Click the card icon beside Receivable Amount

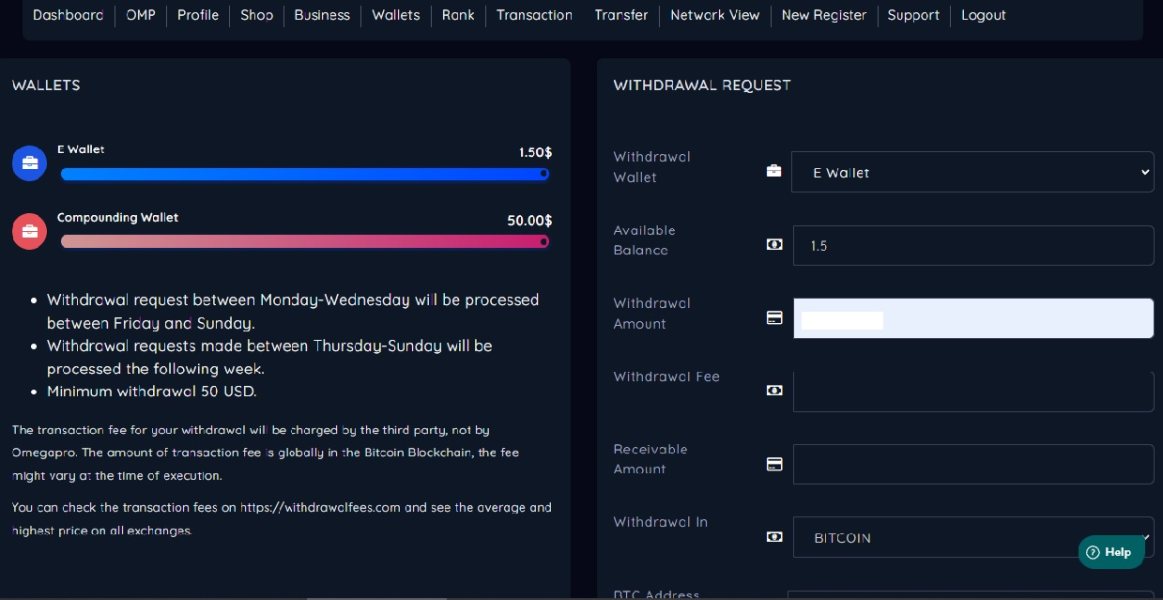(x=773, y=464)
